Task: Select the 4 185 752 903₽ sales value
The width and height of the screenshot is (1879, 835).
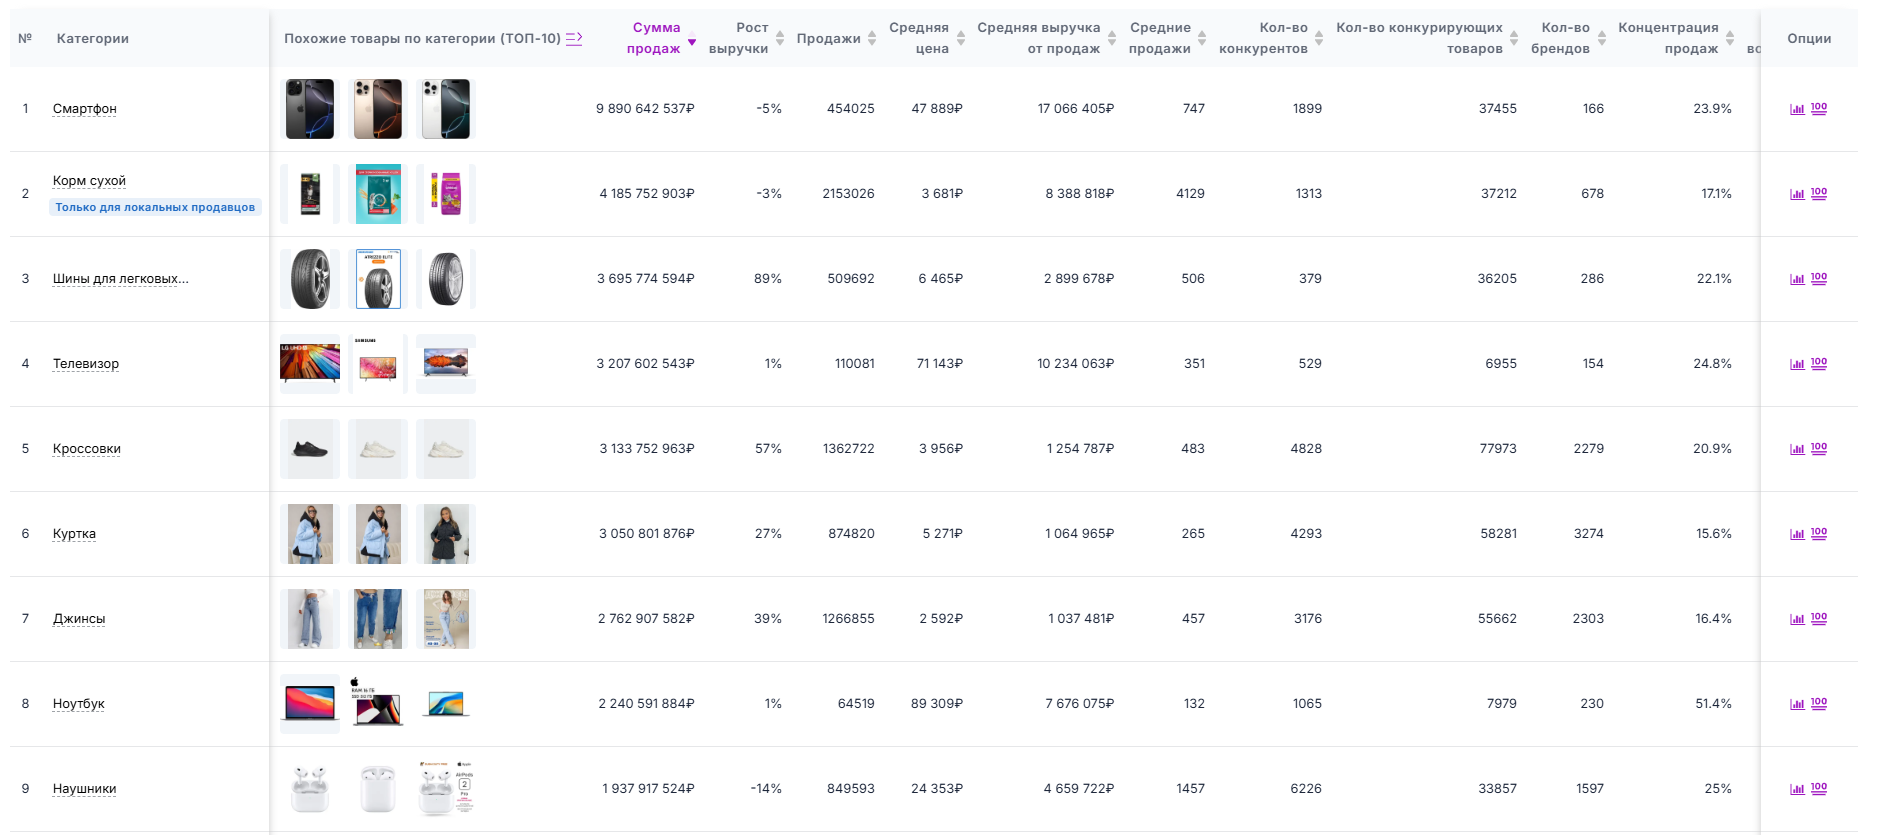Action: point(647,194)
